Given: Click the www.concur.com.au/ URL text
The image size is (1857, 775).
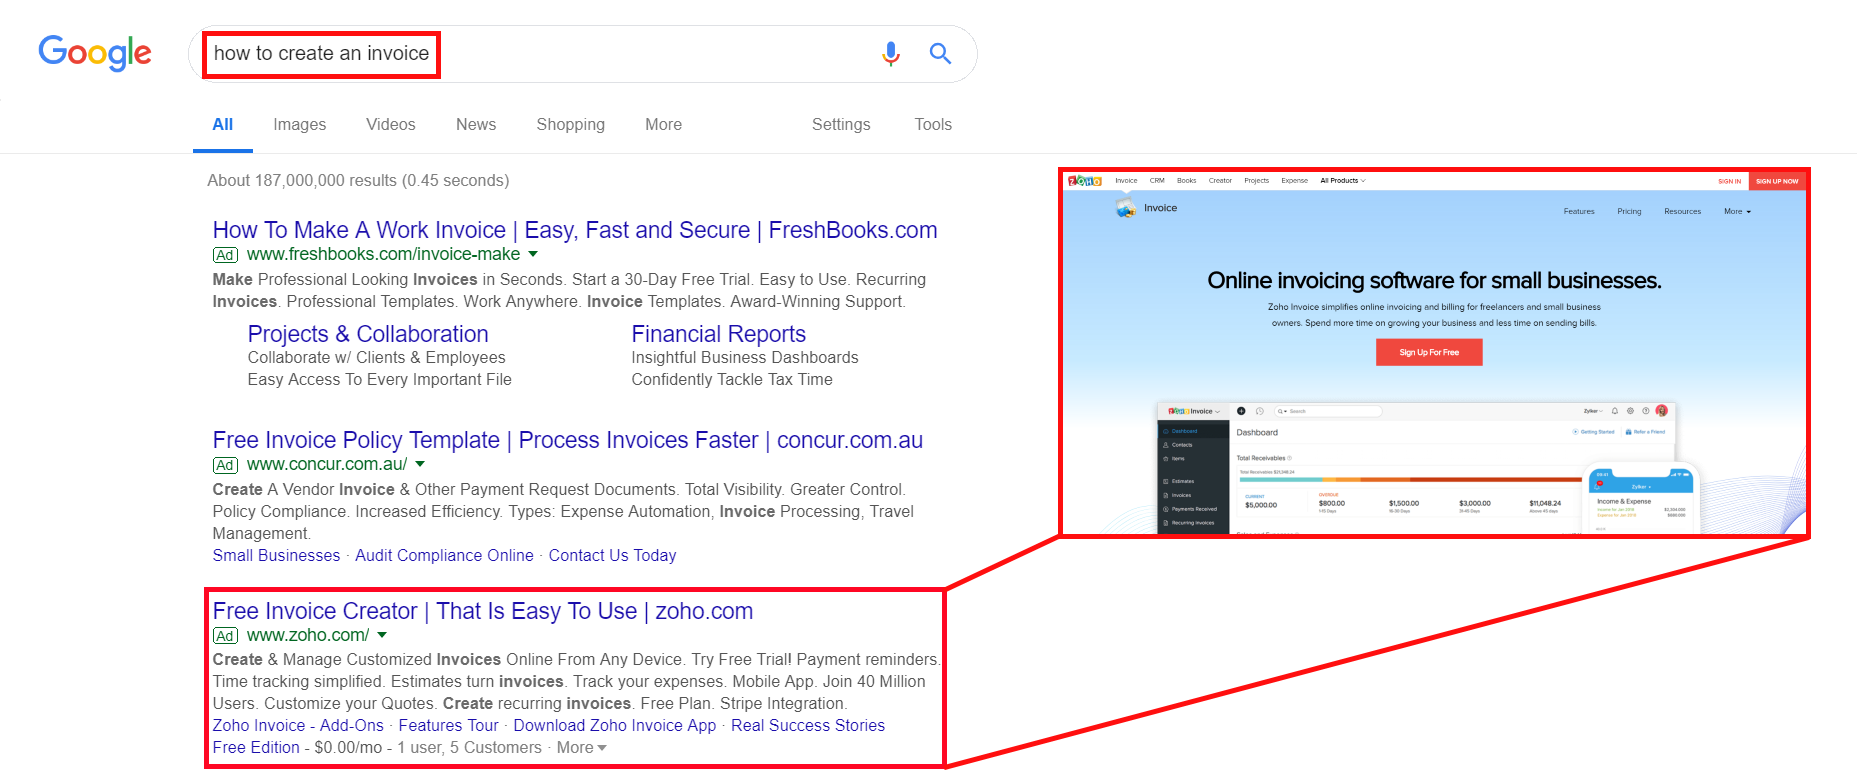Looking at the screenshot, I should click(327, 464).
